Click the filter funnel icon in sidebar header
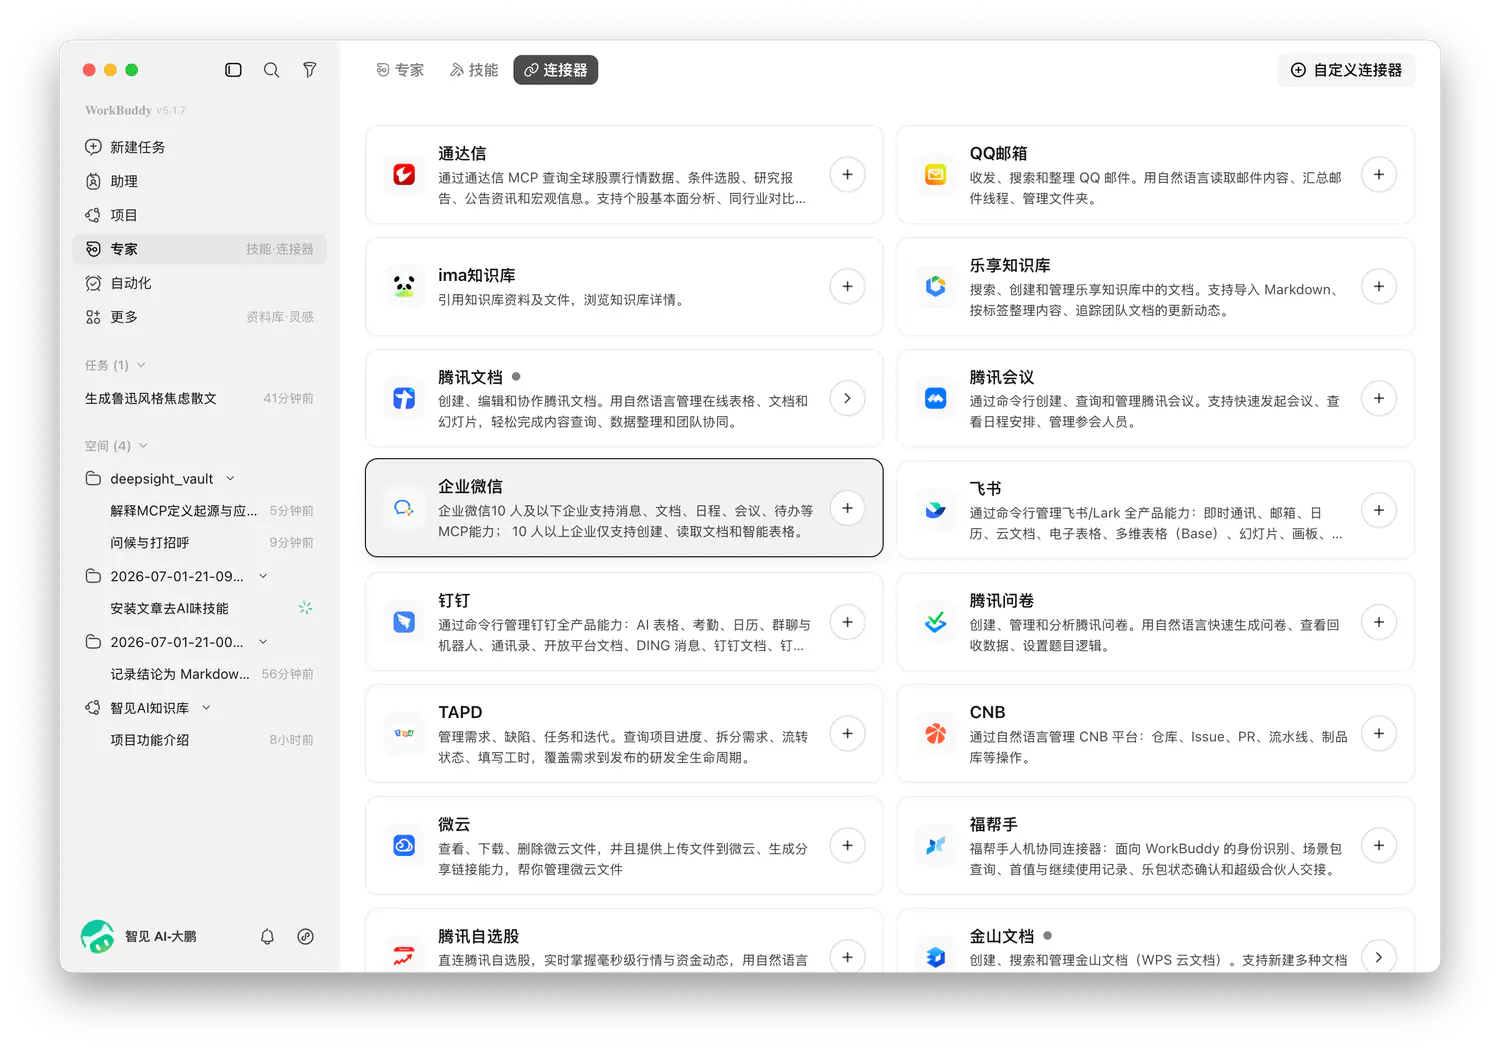The width and height of the screenshot is (1500, 1051). pyautogui.click(x=310, y=70)
